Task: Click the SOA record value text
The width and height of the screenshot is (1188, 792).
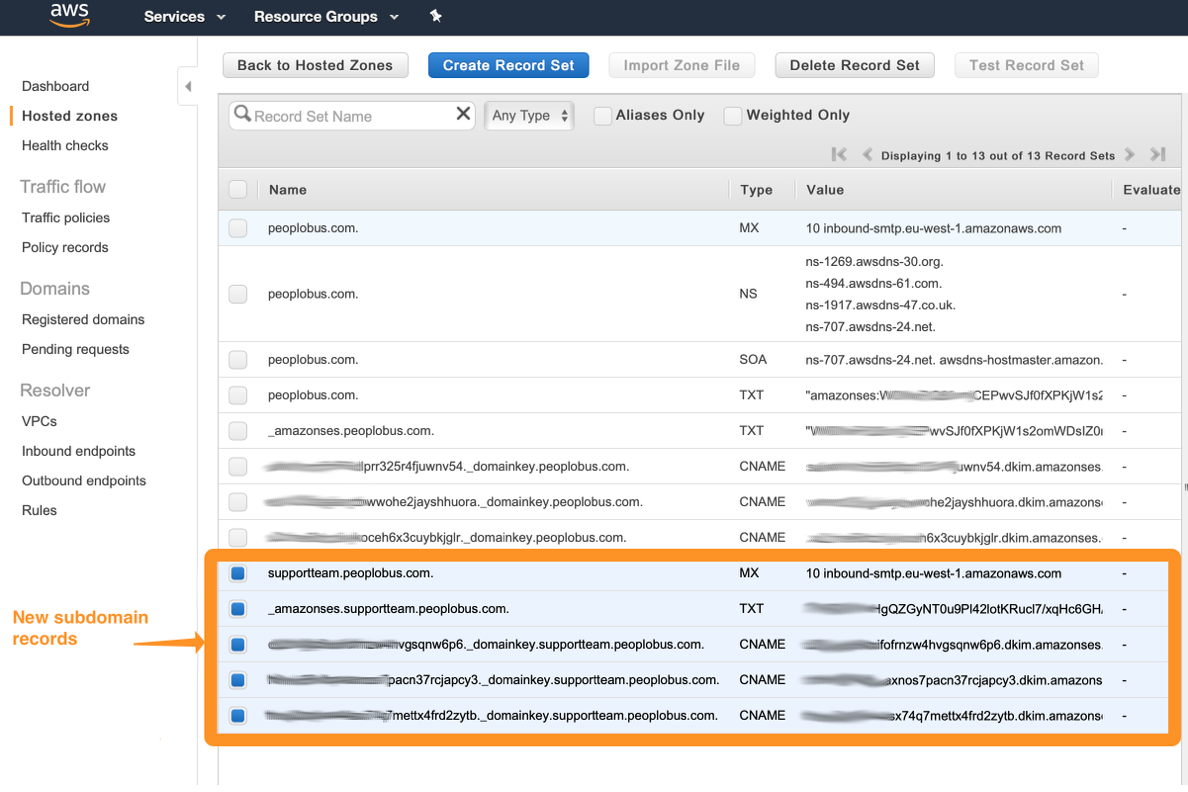Action: click(955, 359)
